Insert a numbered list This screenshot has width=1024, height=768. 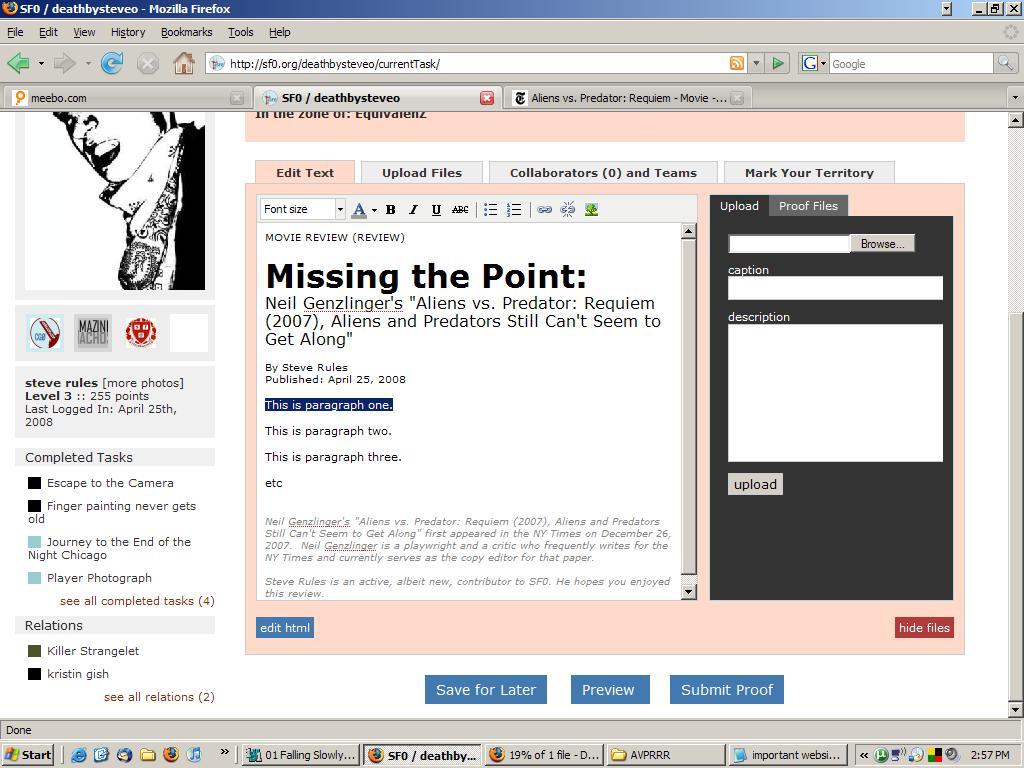point(514,210)
